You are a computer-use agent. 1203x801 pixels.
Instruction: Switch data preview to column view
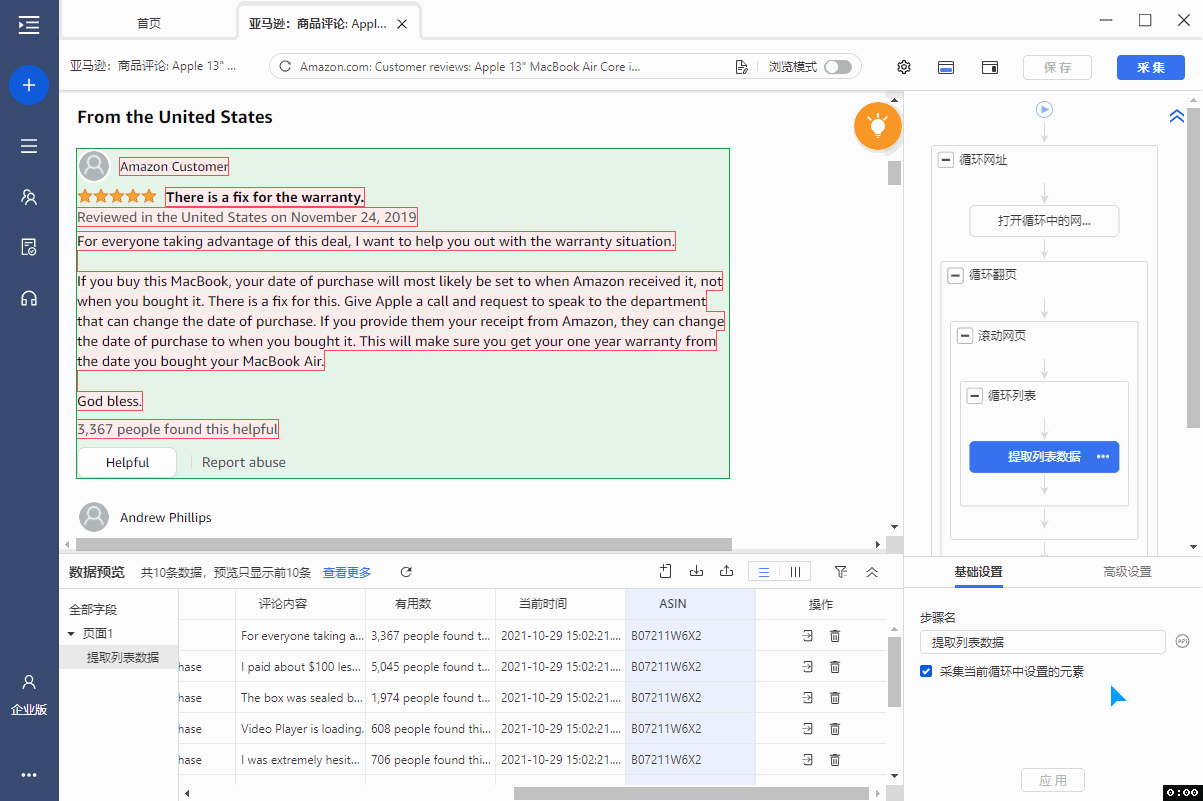click(x=795, y=572)
